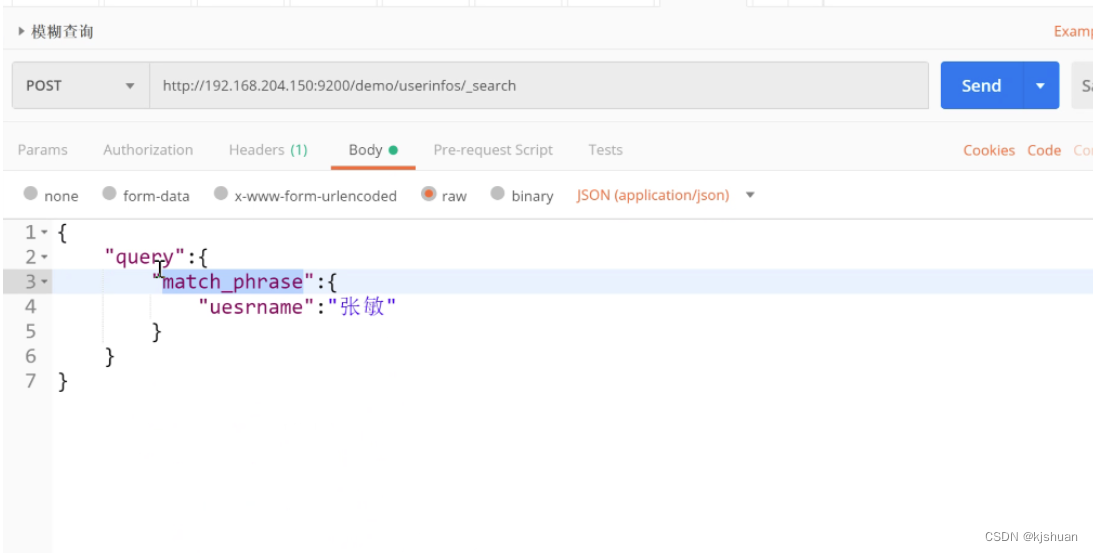Click the Code link
The height and width of the screenshot is (553, 1093).
click(1044, 150)
